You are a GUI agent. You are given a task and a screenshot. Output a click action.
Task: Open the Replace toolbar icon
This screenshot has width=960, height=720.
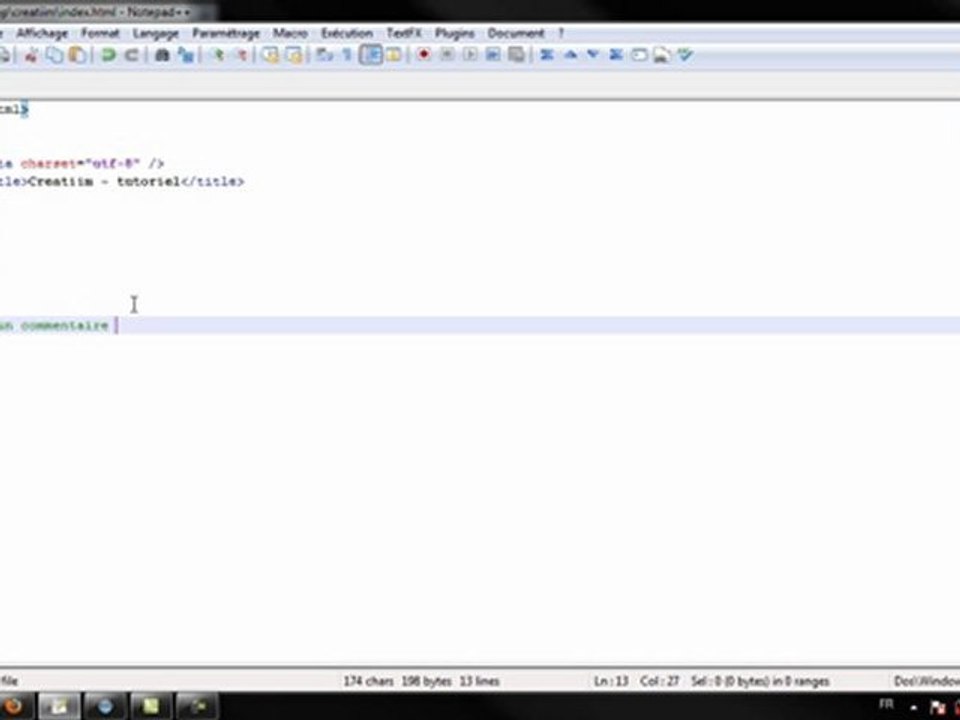(186, 56)
